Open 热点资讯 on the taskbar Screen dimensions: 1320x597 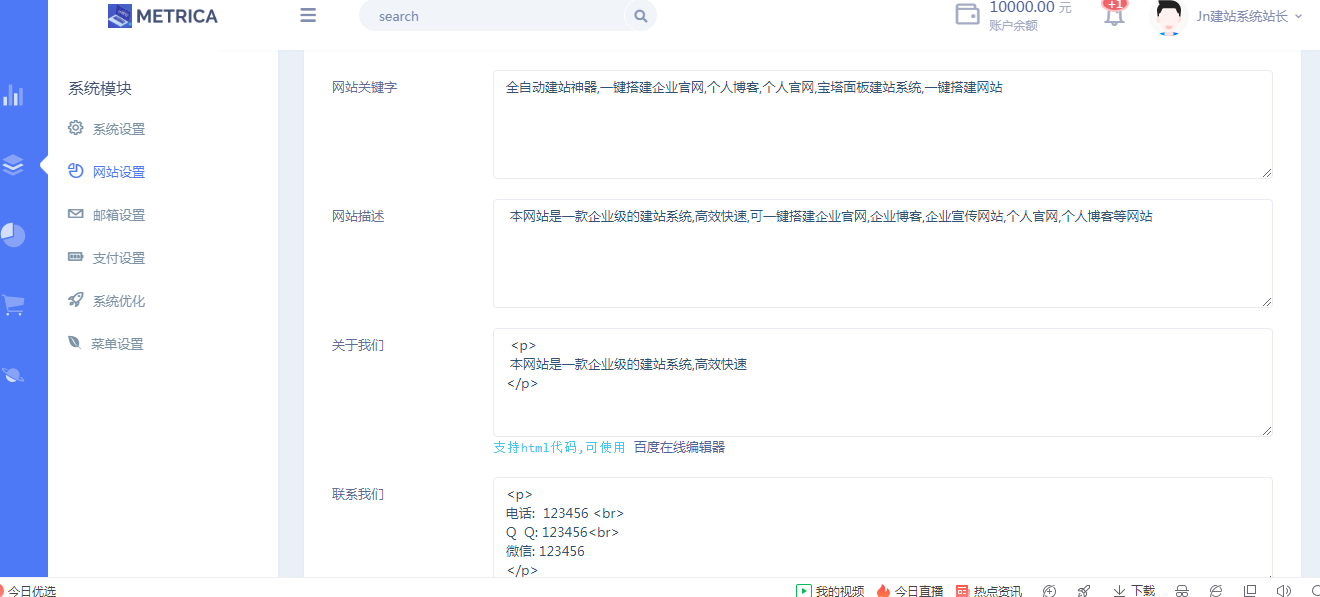point(988,590)
